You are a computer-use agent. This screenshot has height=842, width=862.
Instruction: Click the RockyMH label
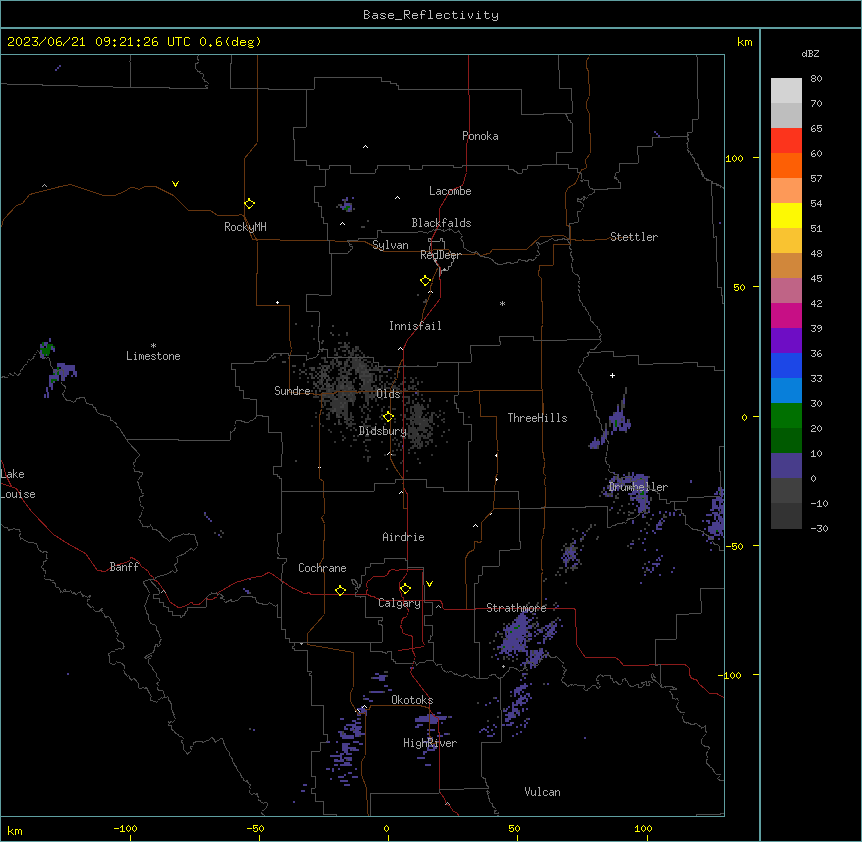(245, 227)
